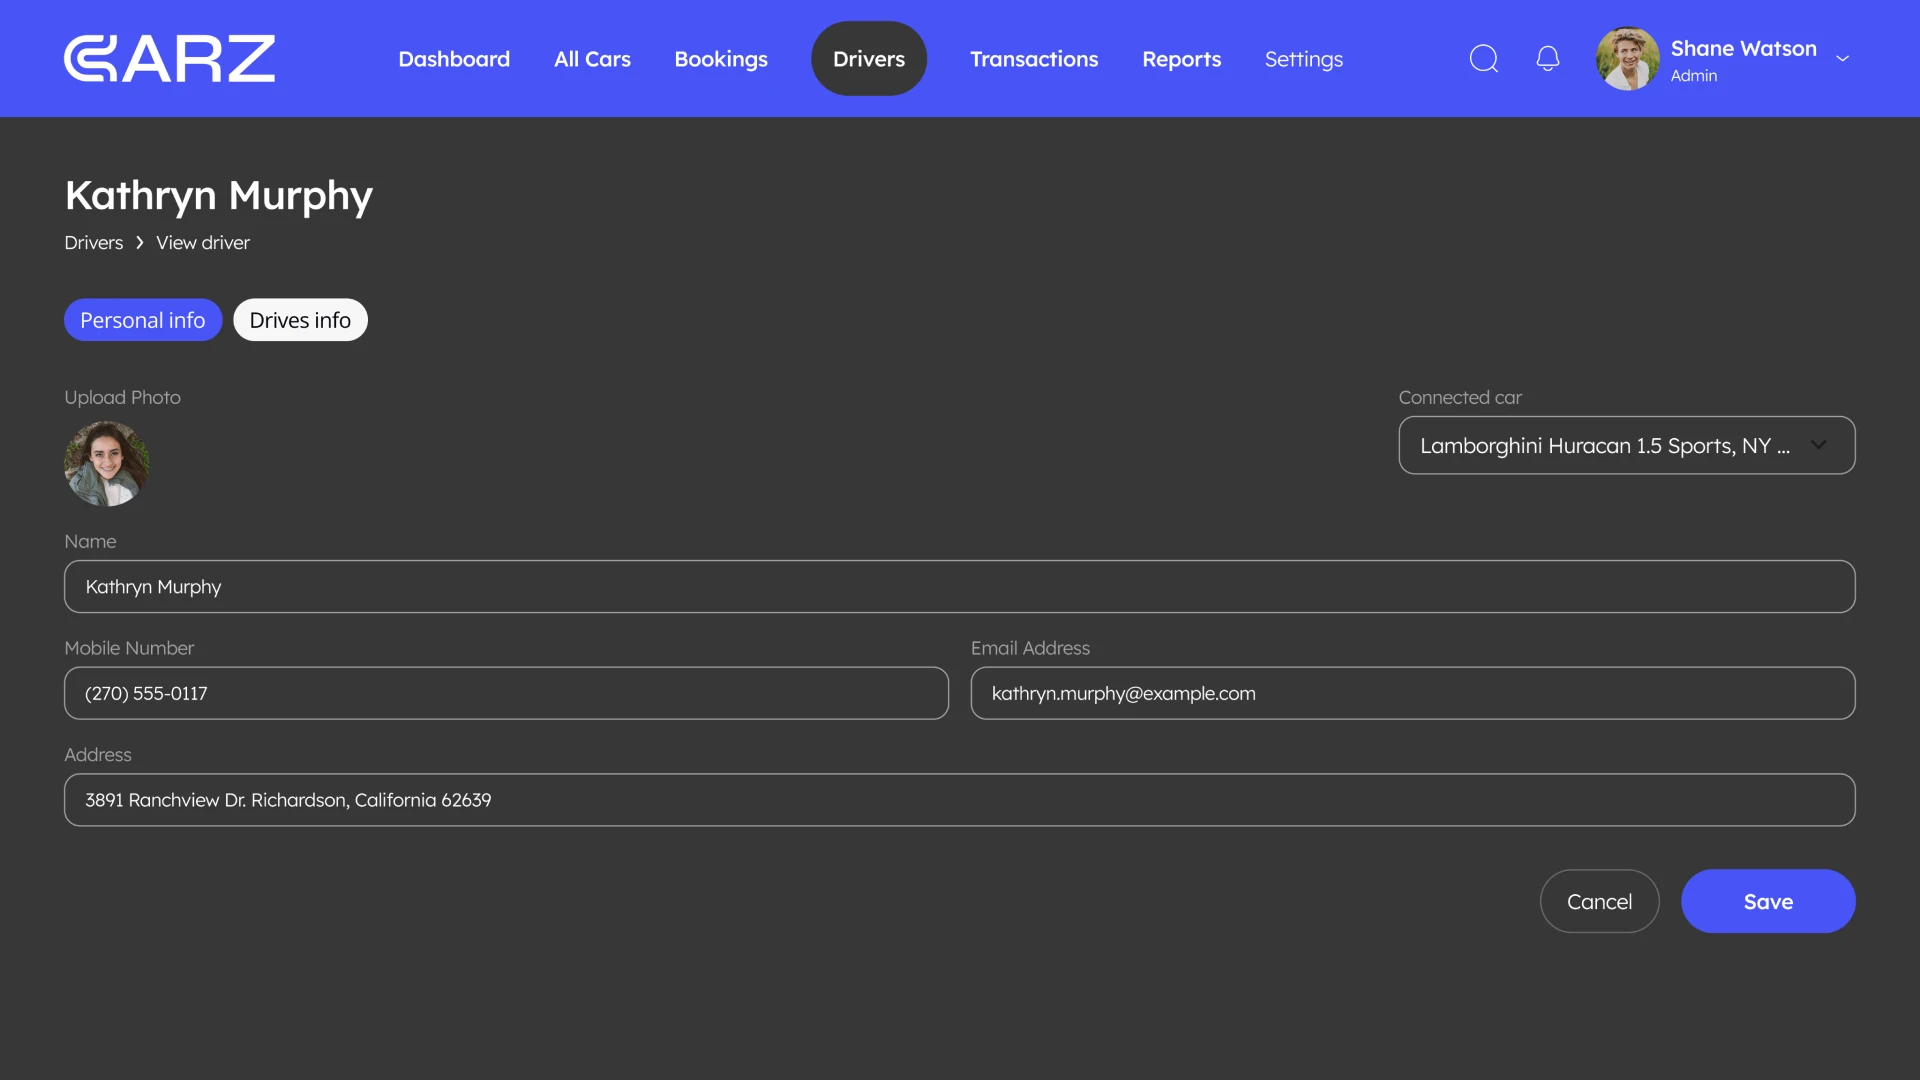Screen dimensions: 1920x1080
Task: Click the CARZ logo
Action: click(x=169, y=58)
